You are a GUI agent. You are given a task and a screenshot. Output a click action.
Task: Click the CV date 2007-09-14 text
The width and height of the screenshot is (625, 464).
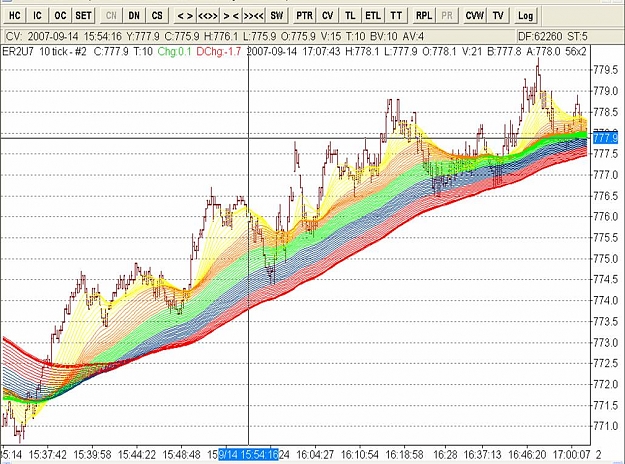(x=53, y=37)
